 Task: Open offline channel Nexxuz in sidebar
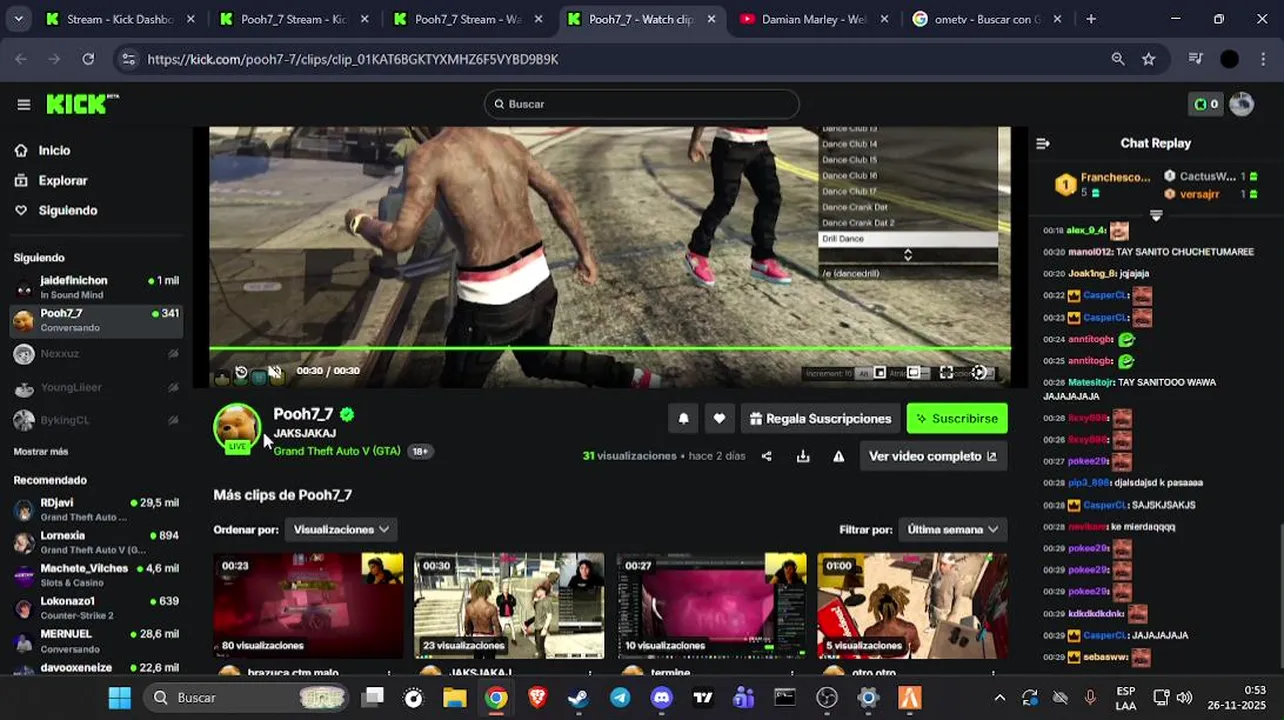96,354
